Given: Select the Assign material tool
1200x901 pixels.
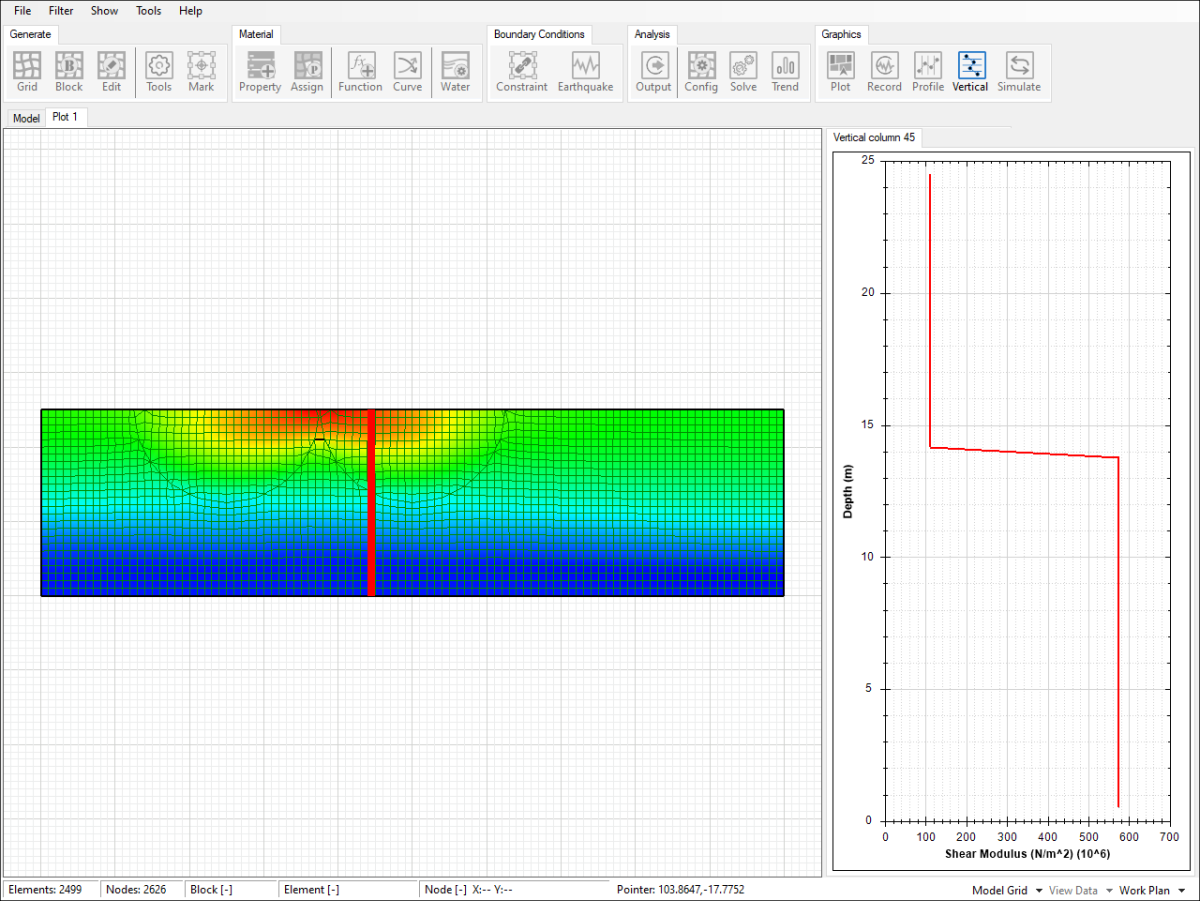Looking at the screenshot, I should [x=307, y=72].
